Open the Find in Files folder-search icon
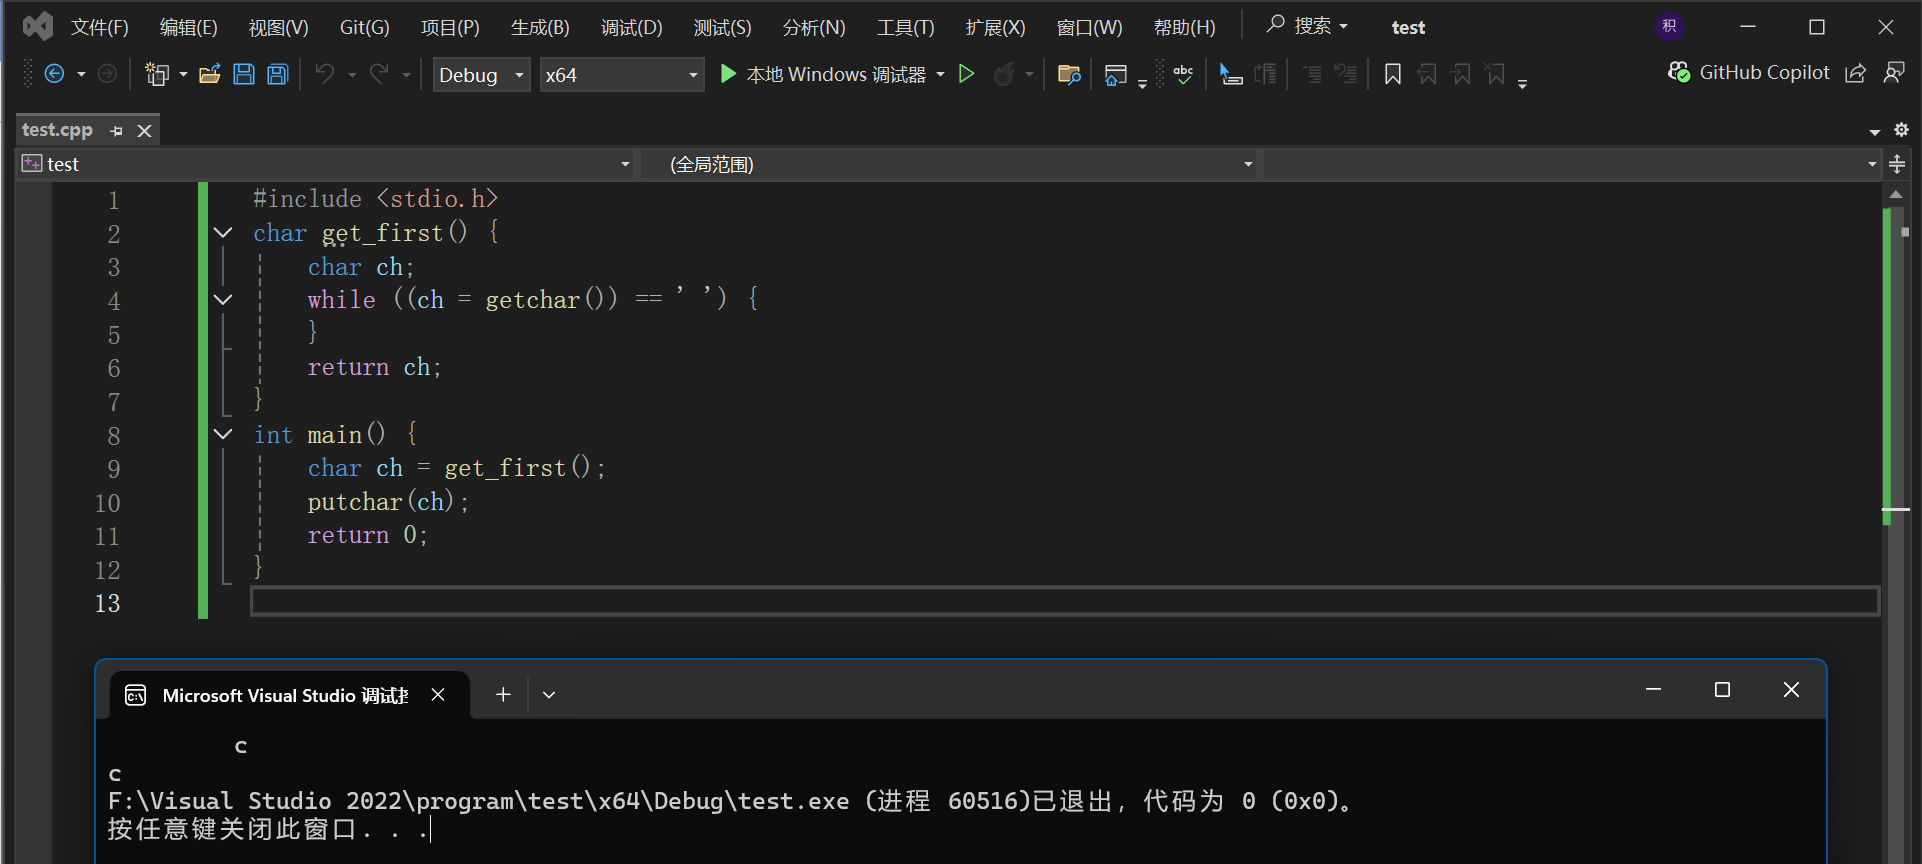The width and height of the screenshot is (1922, 864). pos(1069,74)
